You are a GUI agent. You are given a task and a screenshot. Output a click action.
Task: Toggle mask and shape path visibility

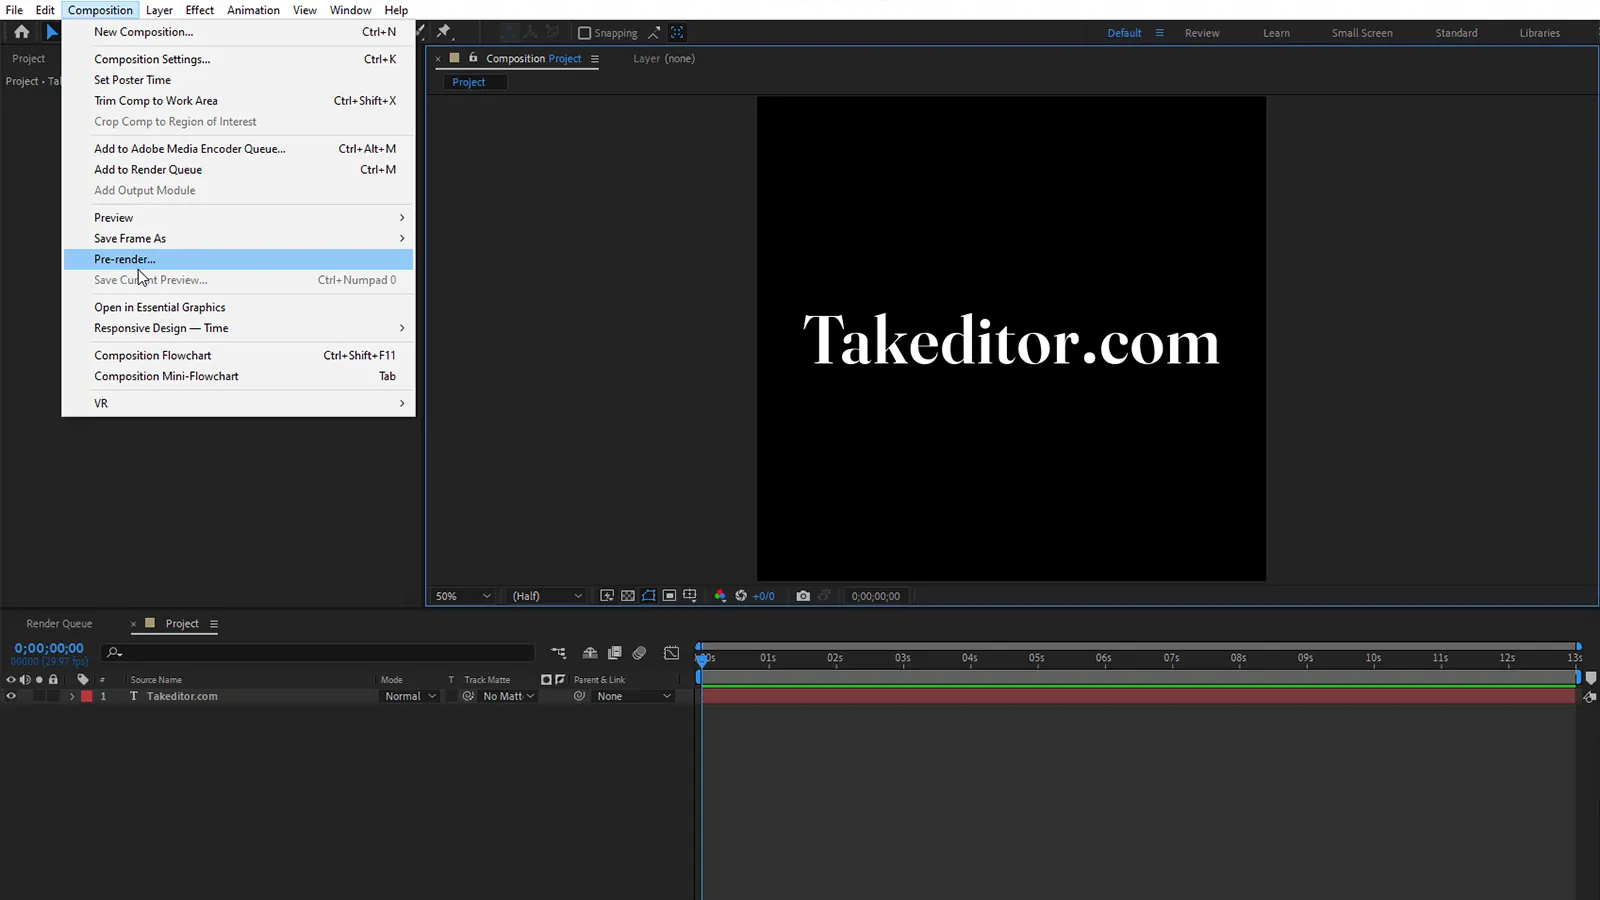[x=648, y=596]
